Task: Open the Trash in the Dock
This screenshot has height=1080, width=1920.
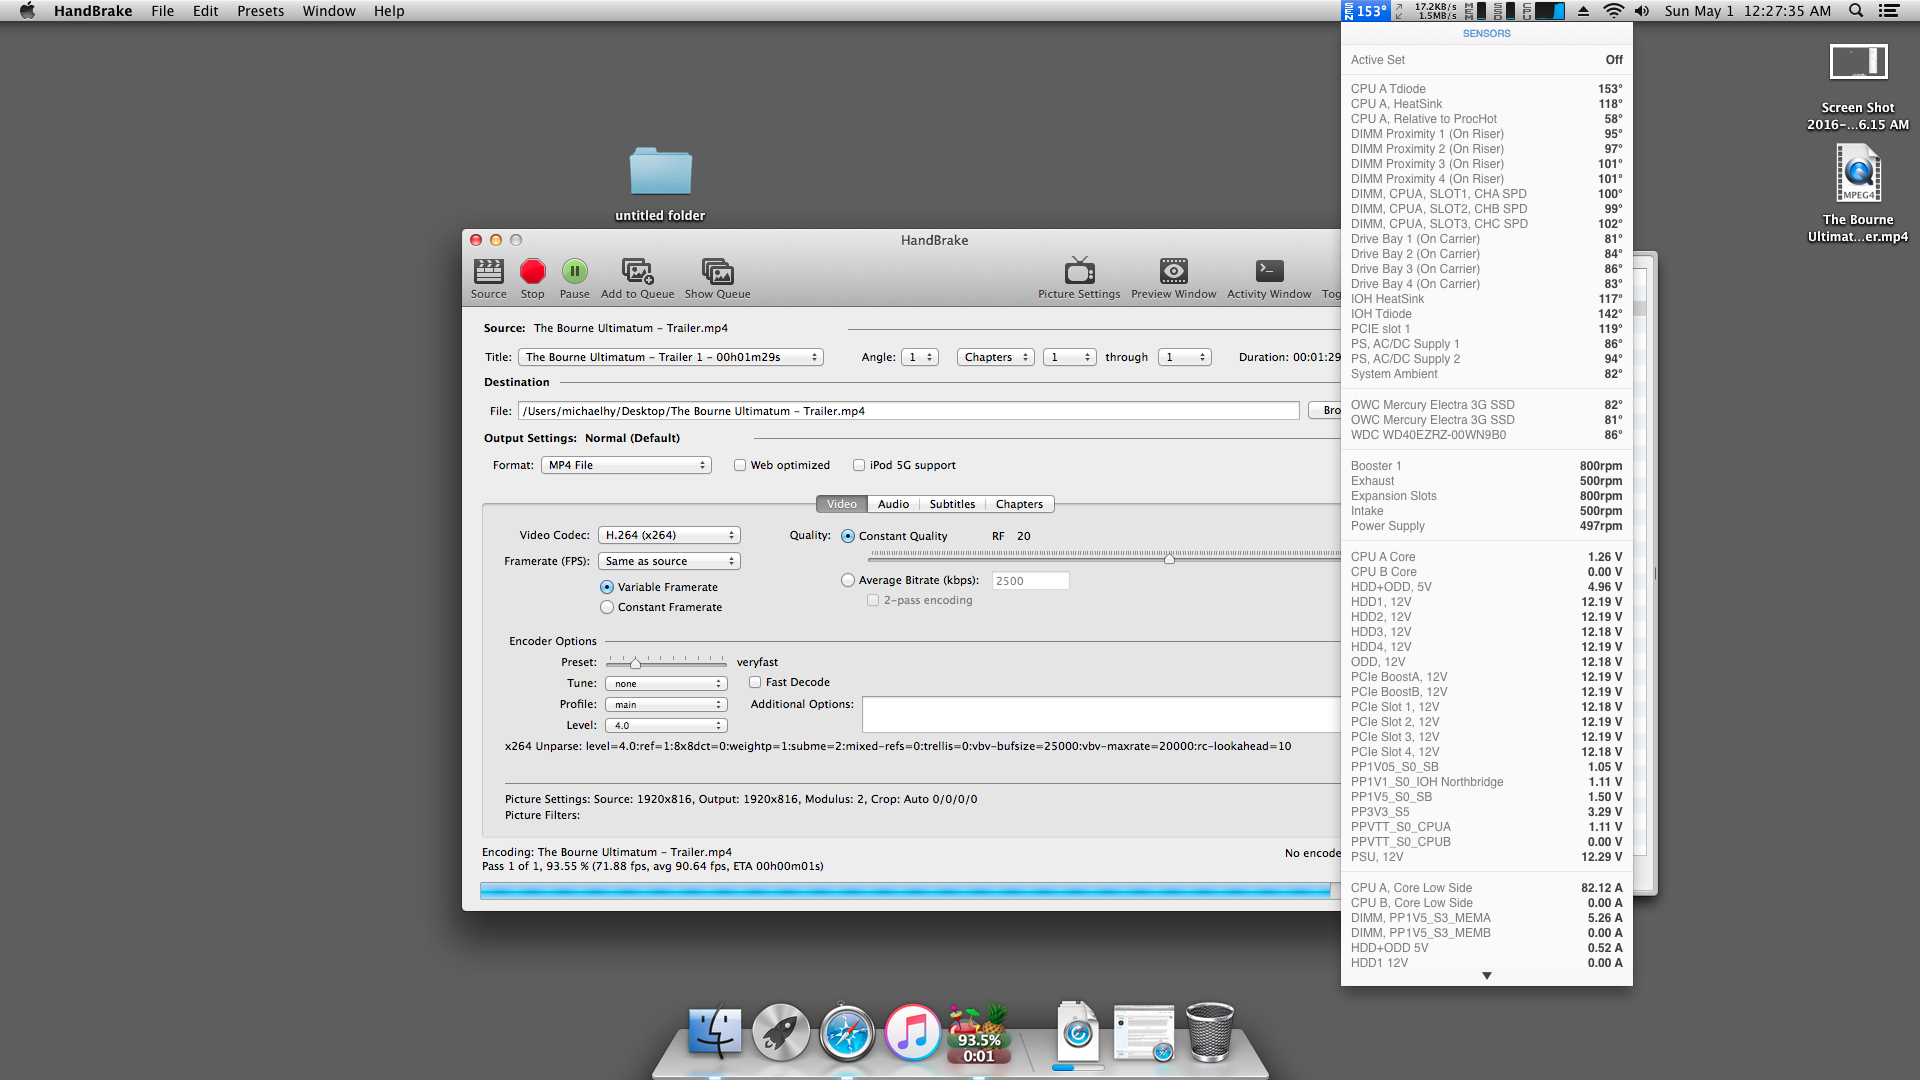Action: [1210, 1032]
